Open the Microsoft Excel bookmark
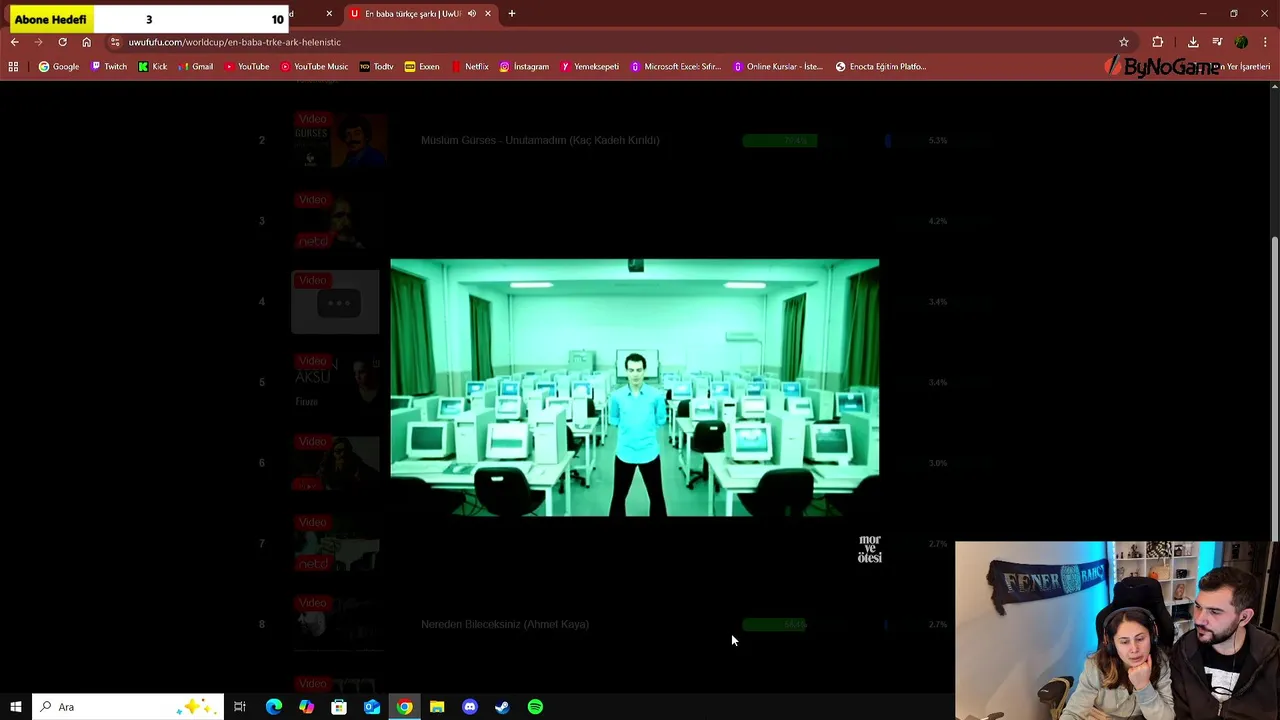 coord(676,66)
